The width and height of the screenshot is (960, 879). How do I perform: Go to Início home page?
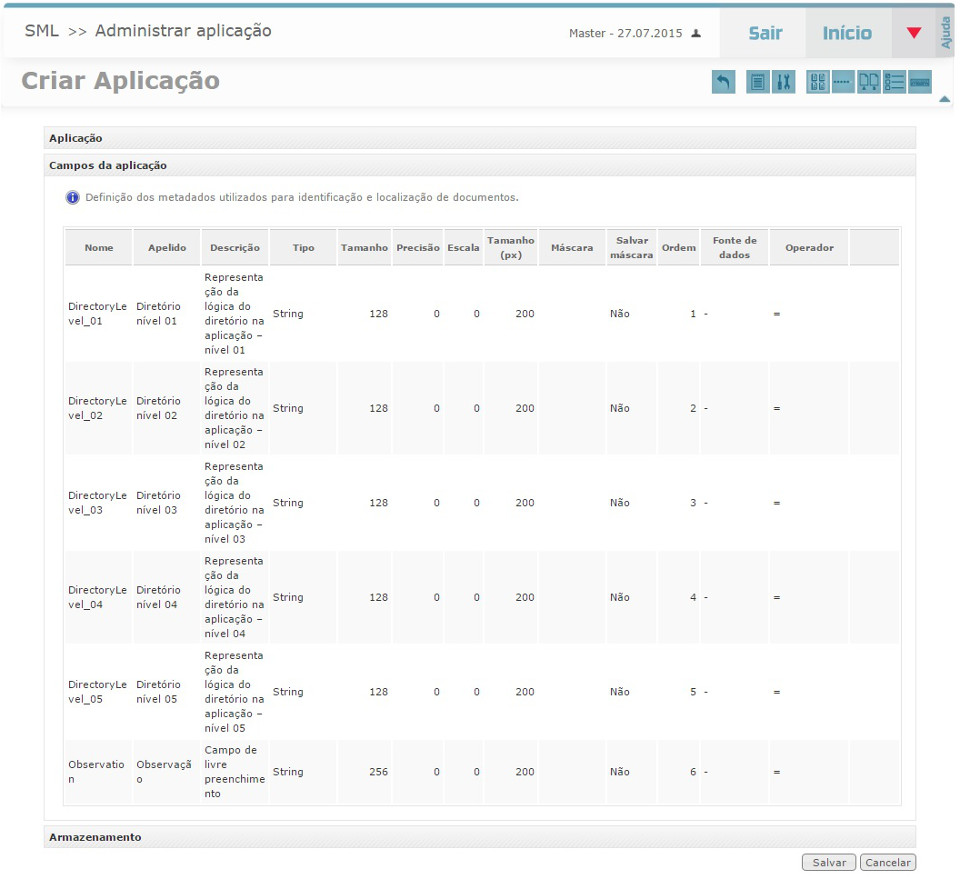[x=847, y=33]
